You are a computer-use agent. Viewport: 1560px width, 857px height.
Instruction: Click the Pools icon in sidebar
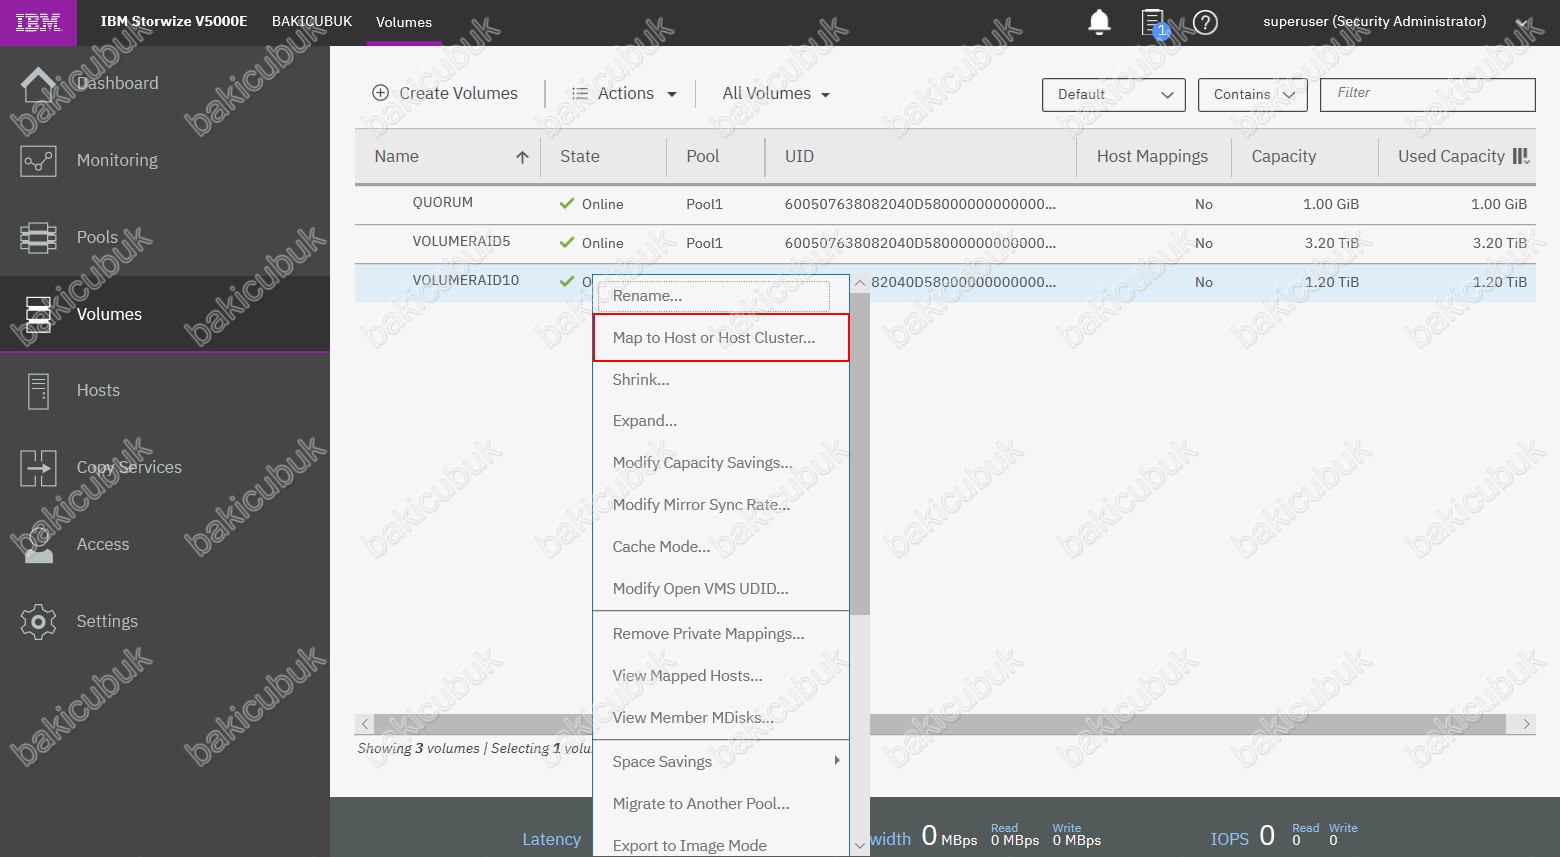point(38,237)
